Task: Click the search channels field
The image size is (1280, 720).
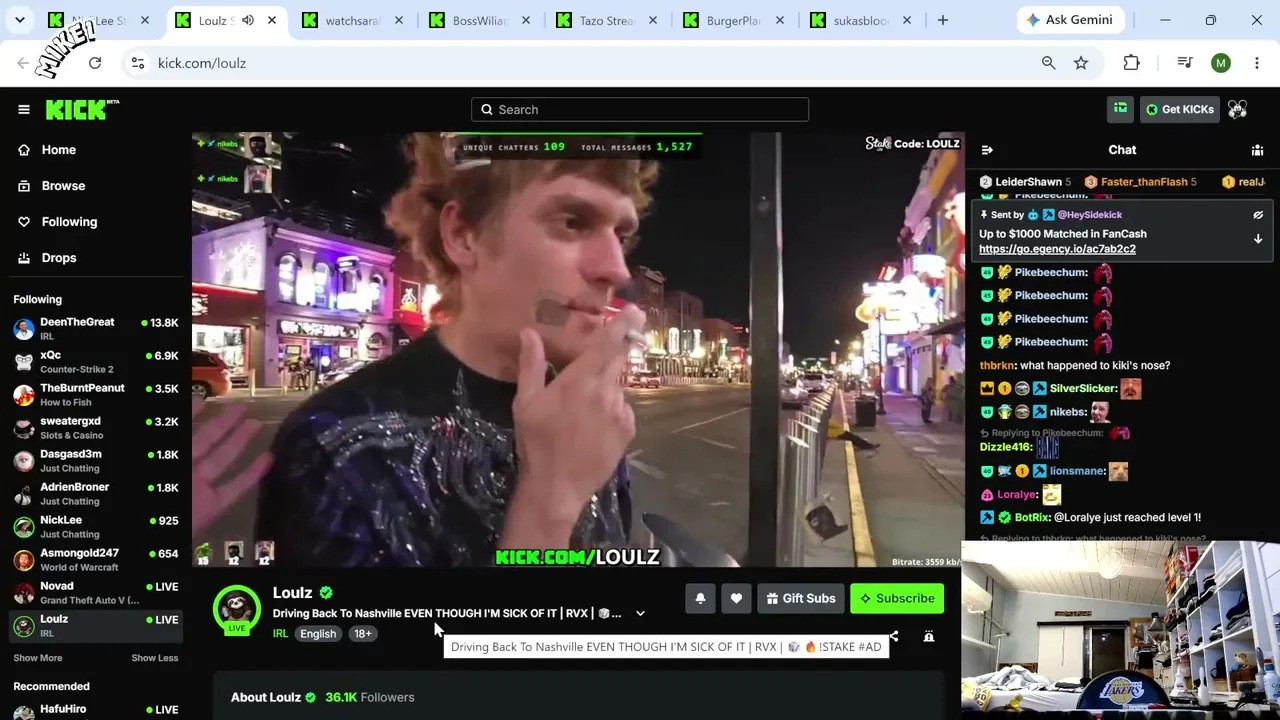Action: click(640, 110)
